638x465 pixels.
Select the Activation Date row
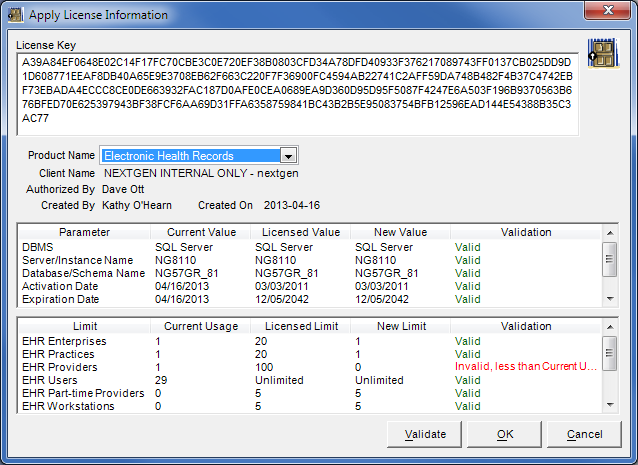pyautogui.click(x=309, y=286)
